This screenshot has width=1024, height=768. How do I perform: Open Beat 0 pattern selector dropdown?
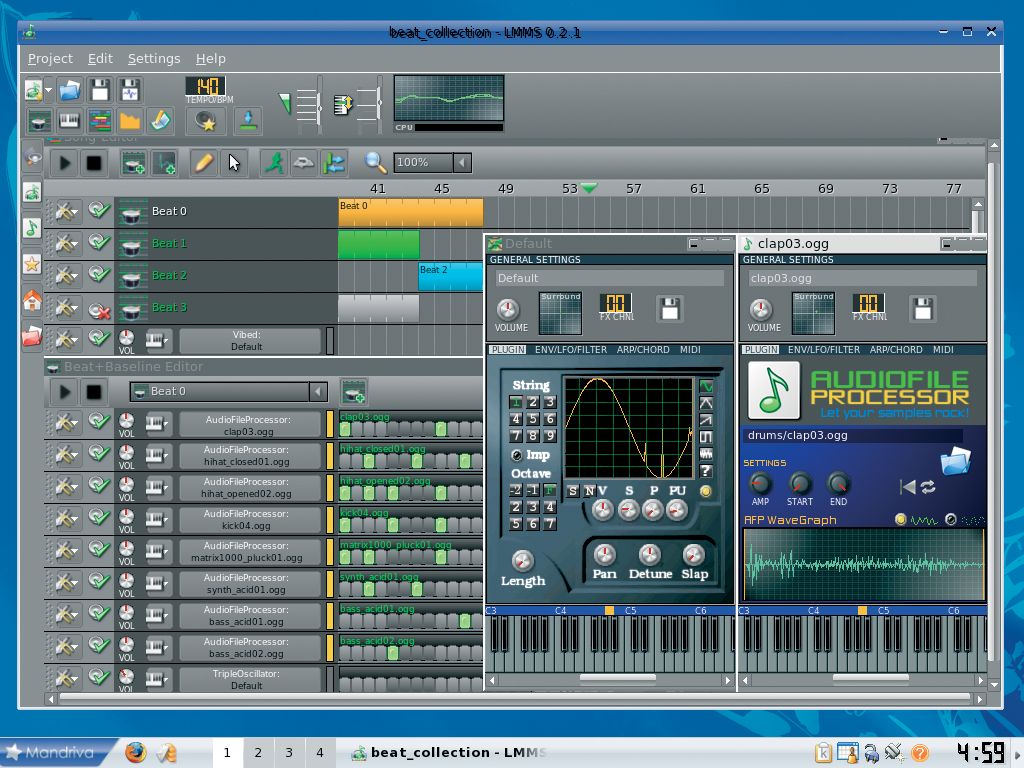coord(318,391)
